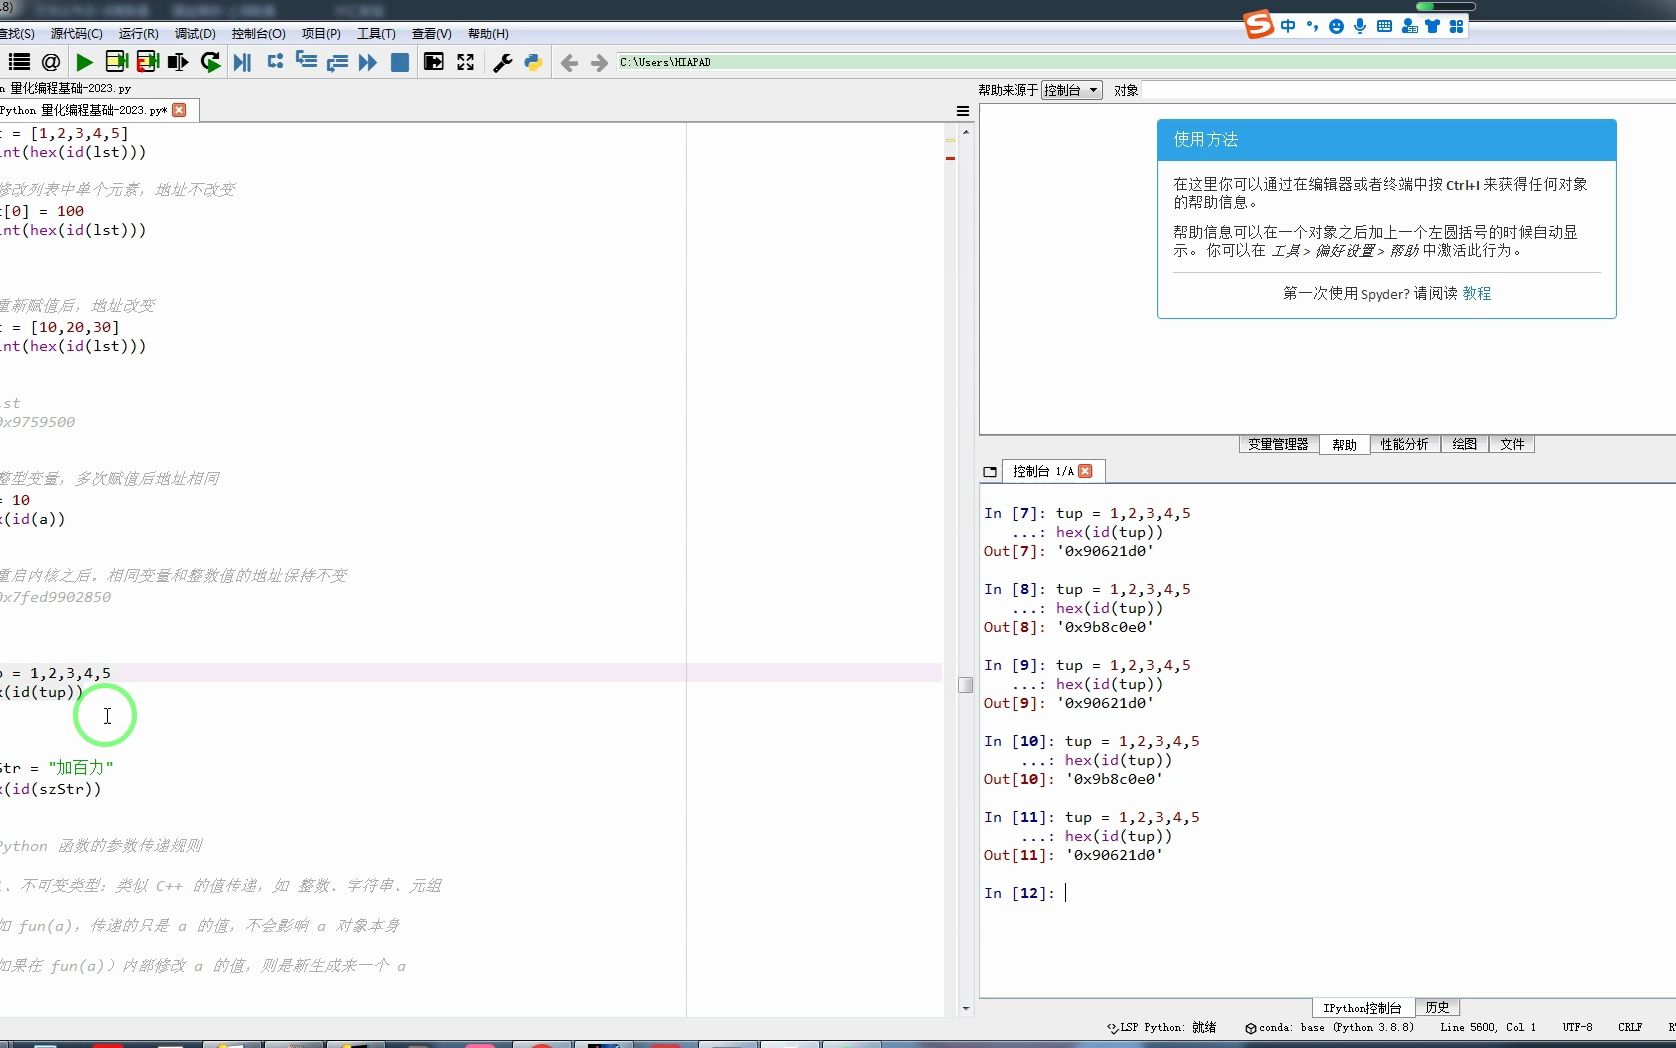Click the conda: base environment status
1676x1048 pixels.
1329,1027
